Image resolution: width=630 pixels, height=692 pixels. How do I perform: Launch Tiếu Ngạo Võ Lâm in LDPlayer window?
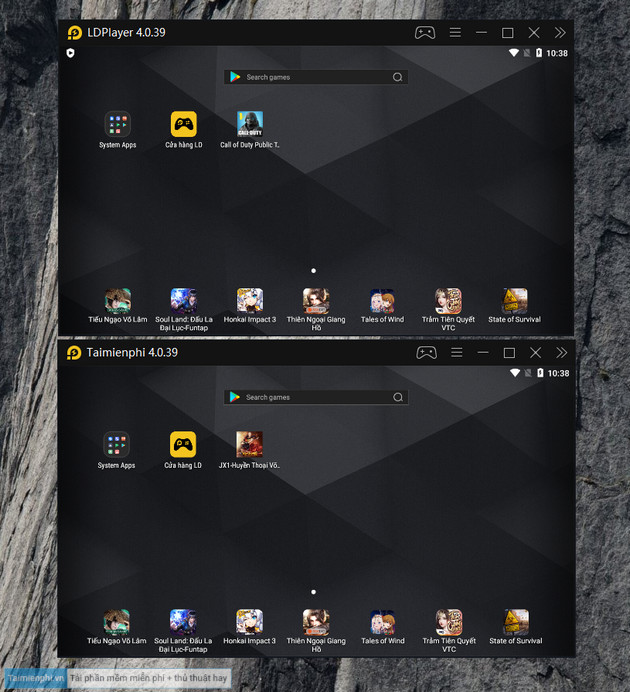[x=117, y=305]
